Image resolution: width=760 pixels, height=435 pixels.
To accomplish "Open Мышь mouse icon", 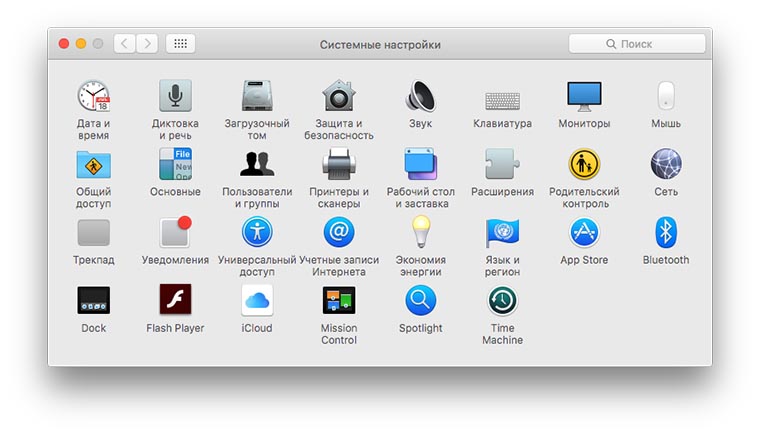I will pyautogui.click(x=665, y=96).
